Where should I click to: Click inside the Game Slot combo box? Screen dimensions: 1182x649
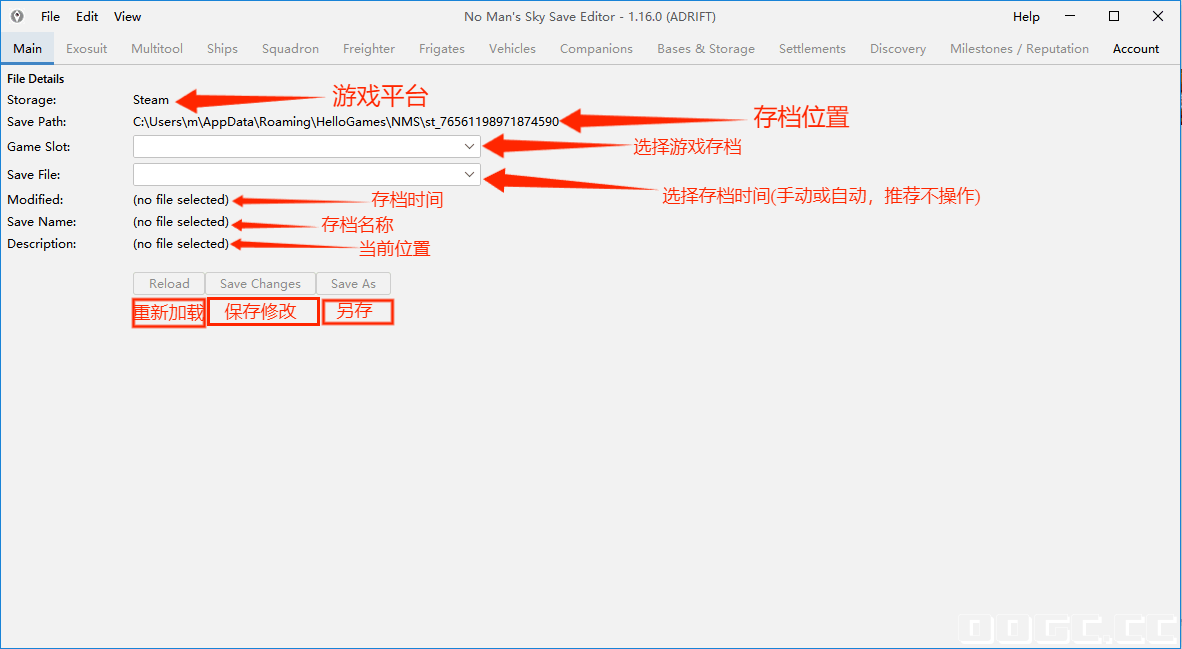pos(307,147)
